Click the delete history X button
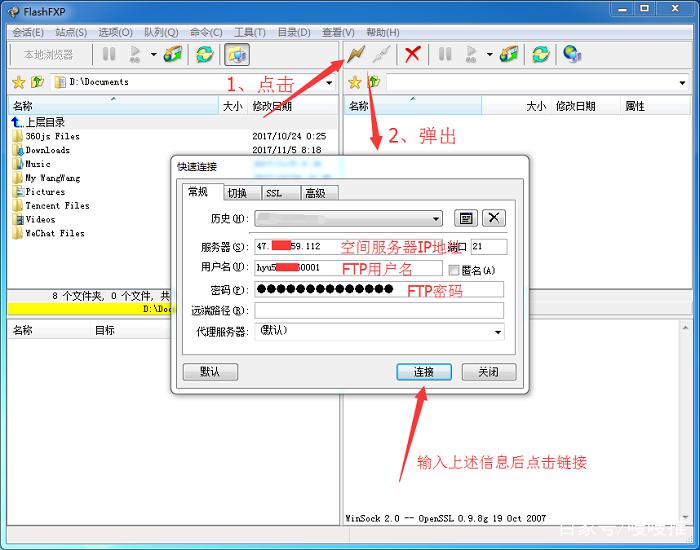Viewport: 700px width, 550px height. pos(494,218)
